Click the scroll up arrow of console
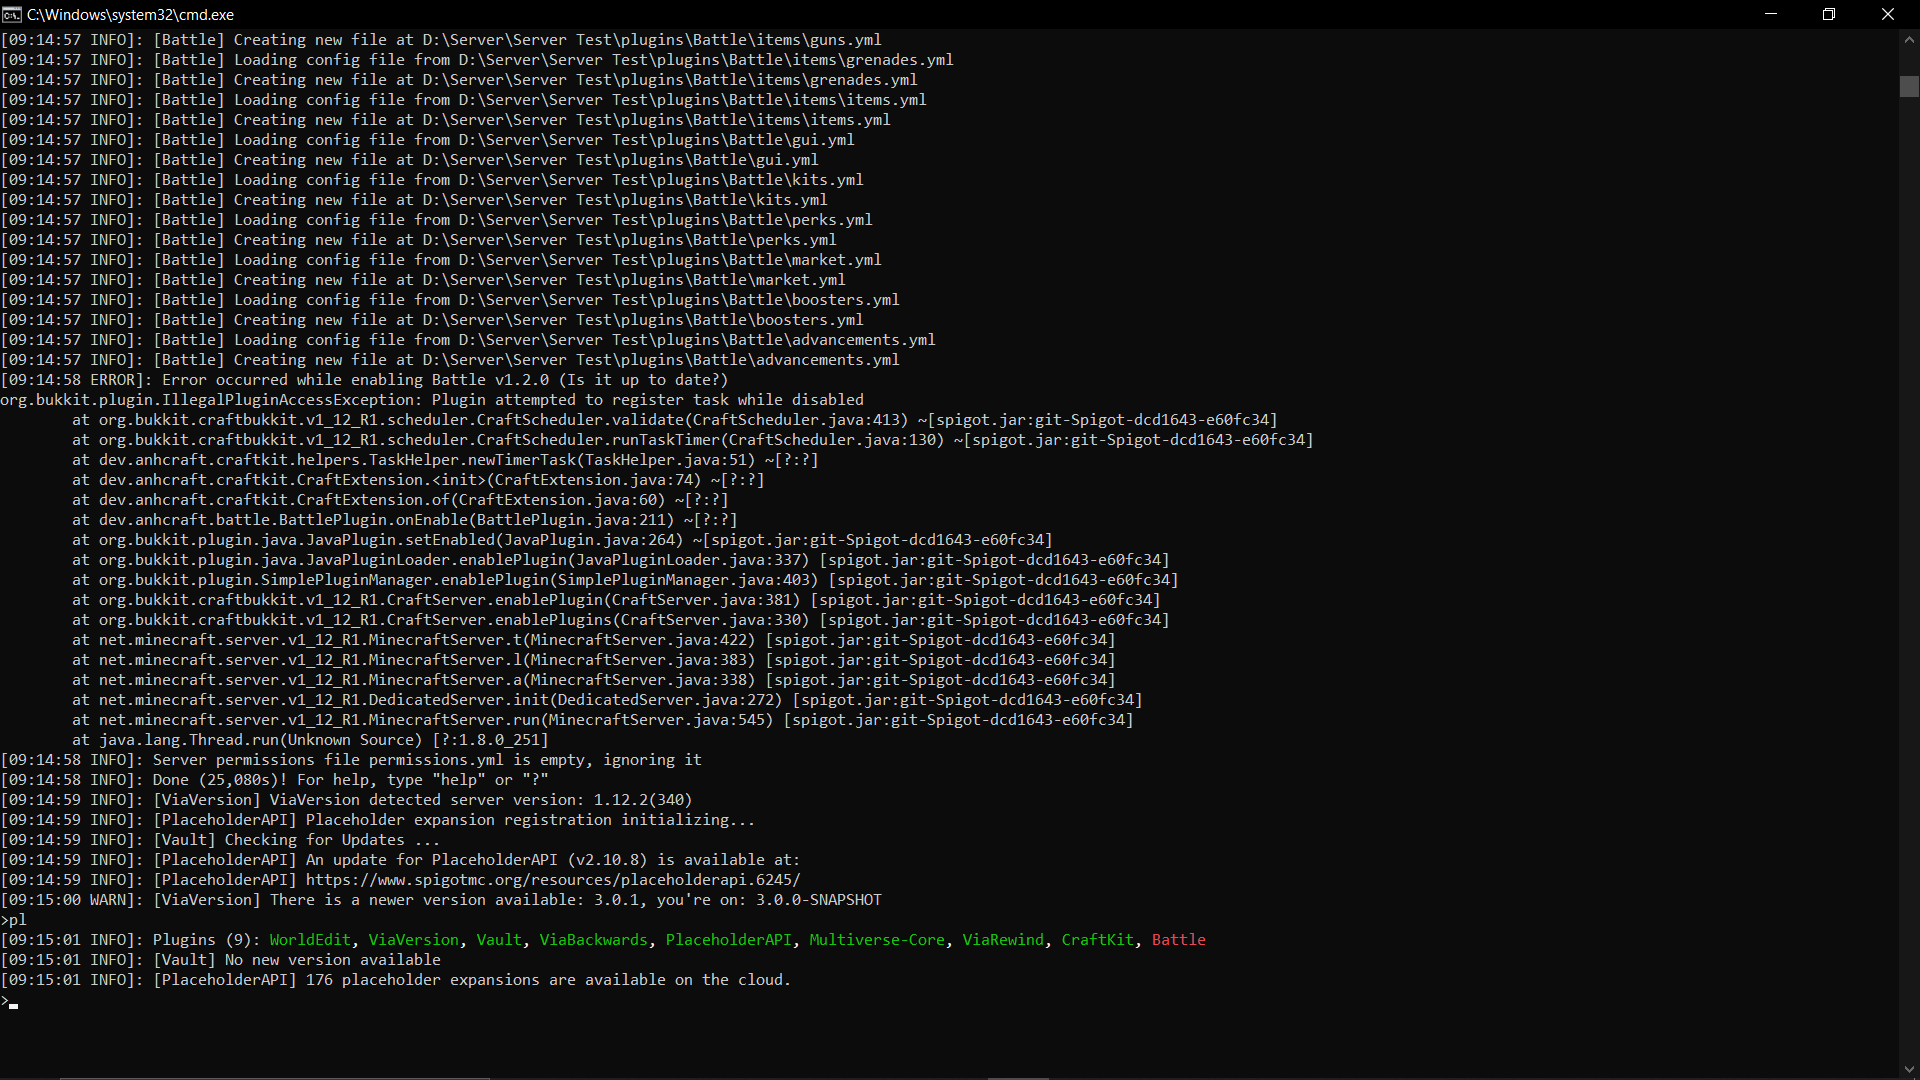 click(x=1909, y=40)
